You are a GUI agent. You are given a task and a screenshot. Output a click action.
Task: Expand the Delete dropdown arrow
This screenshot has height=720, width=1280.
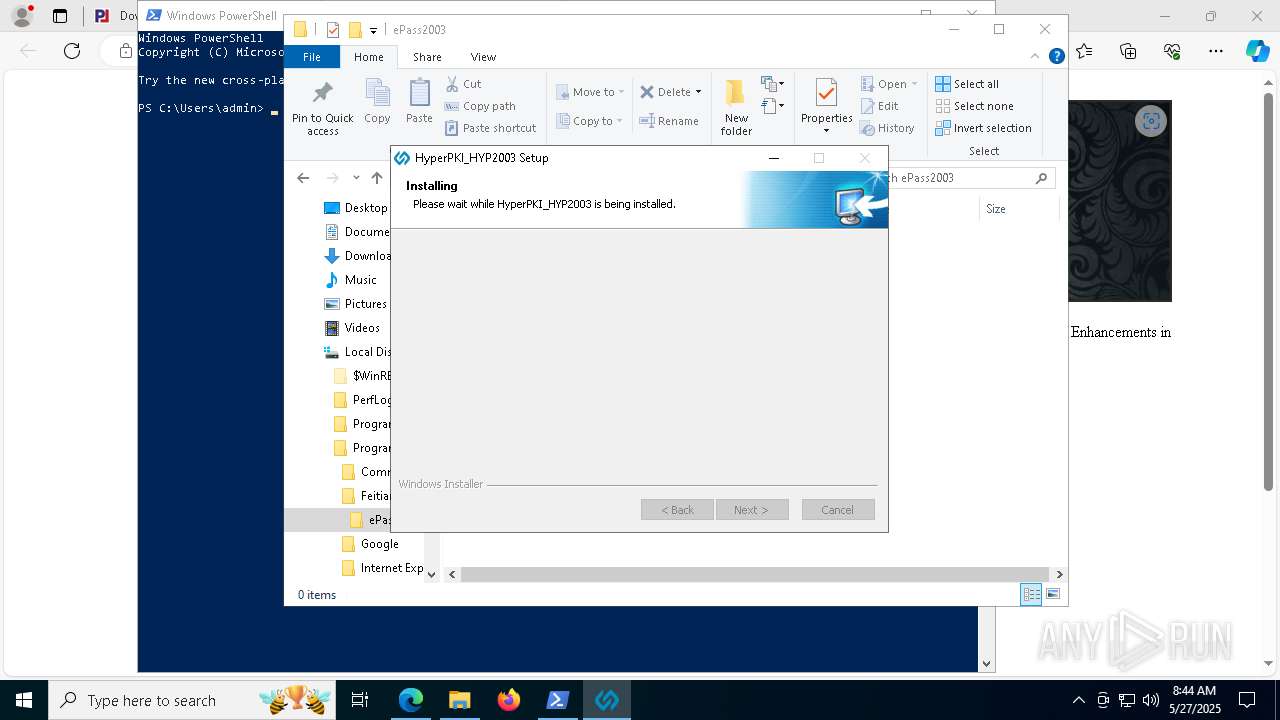698,92
